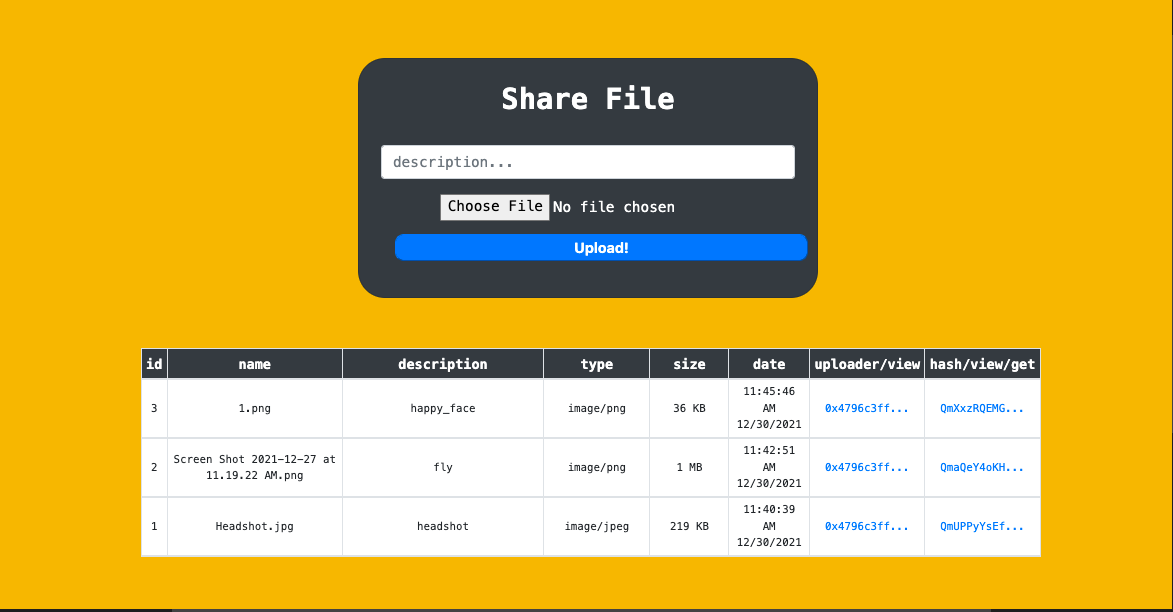Open the QmUPPyYsEf... hash link
The width and height of the screenshot is (1173, 612).
pyautogui.click(x=981, y=526)
